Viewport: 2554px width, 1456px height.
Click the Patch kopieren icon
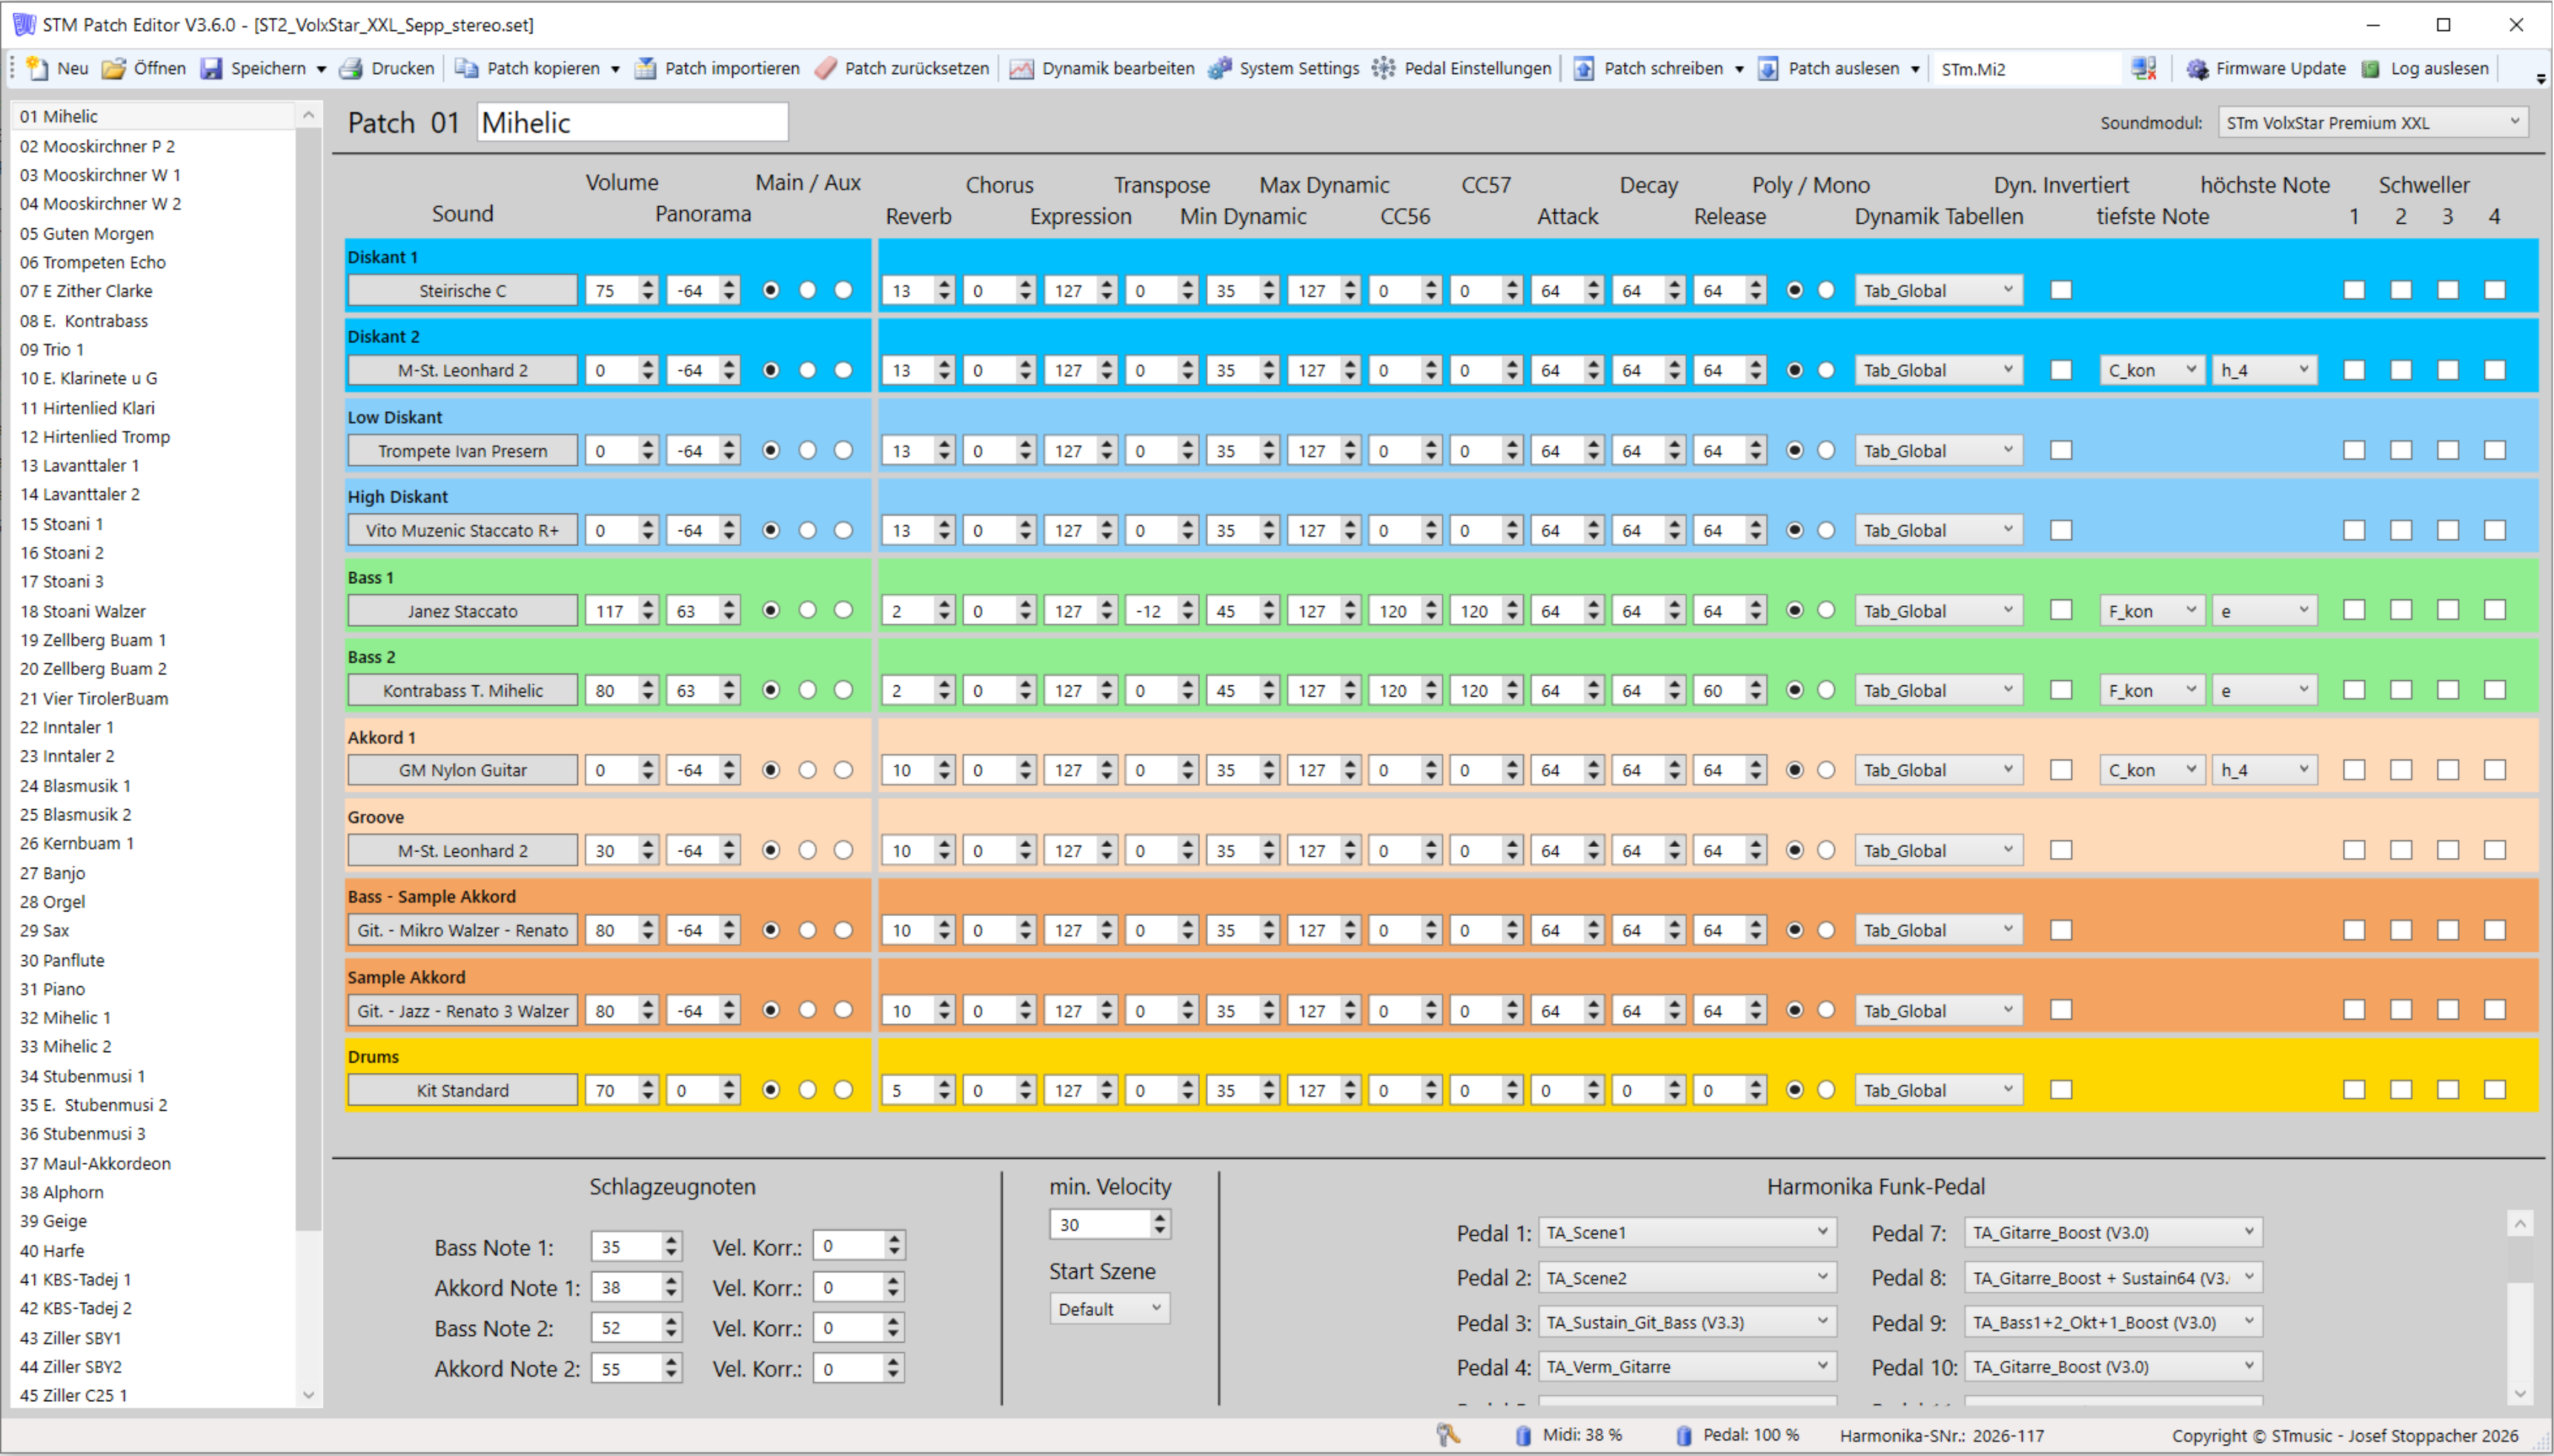pos(466,68)
